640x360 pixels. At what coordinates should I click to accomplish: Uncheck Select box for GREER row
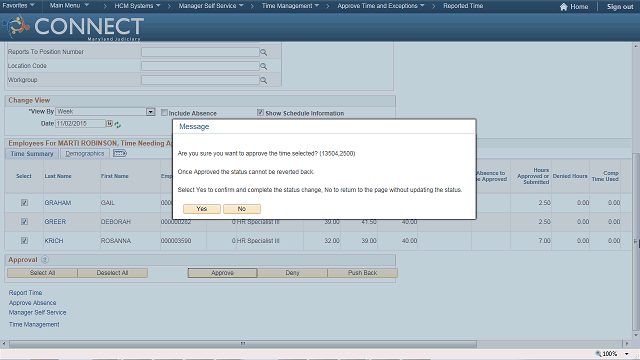point(24,222)
